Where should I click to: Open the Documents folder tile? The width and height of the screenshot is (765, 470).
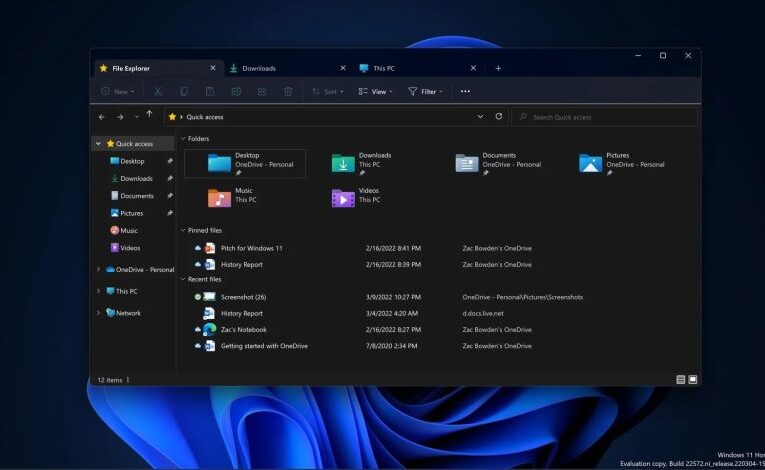coord(498,163)
